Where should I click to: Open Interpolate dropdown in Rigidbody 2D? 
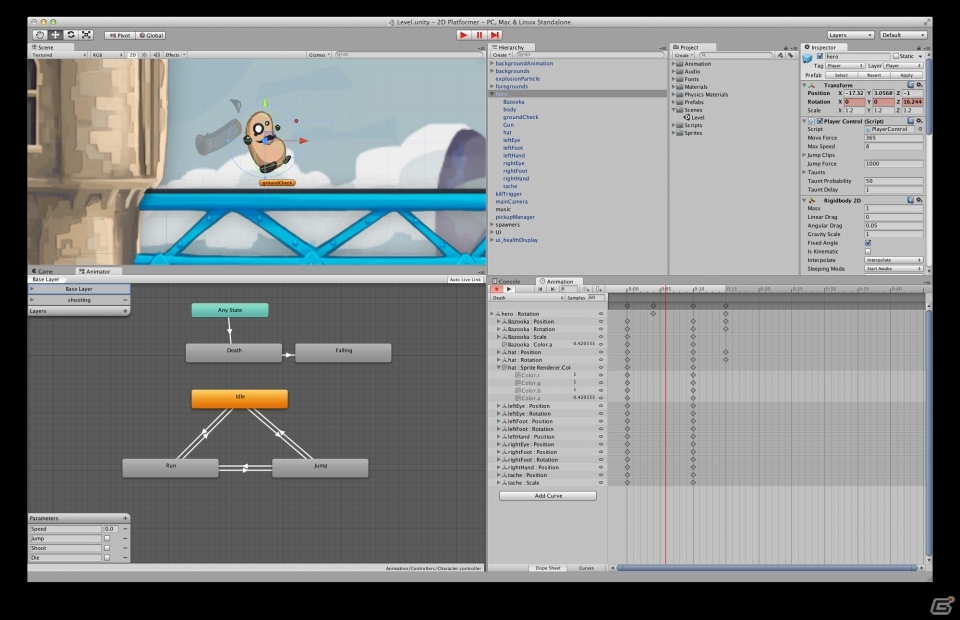point(894,260)
